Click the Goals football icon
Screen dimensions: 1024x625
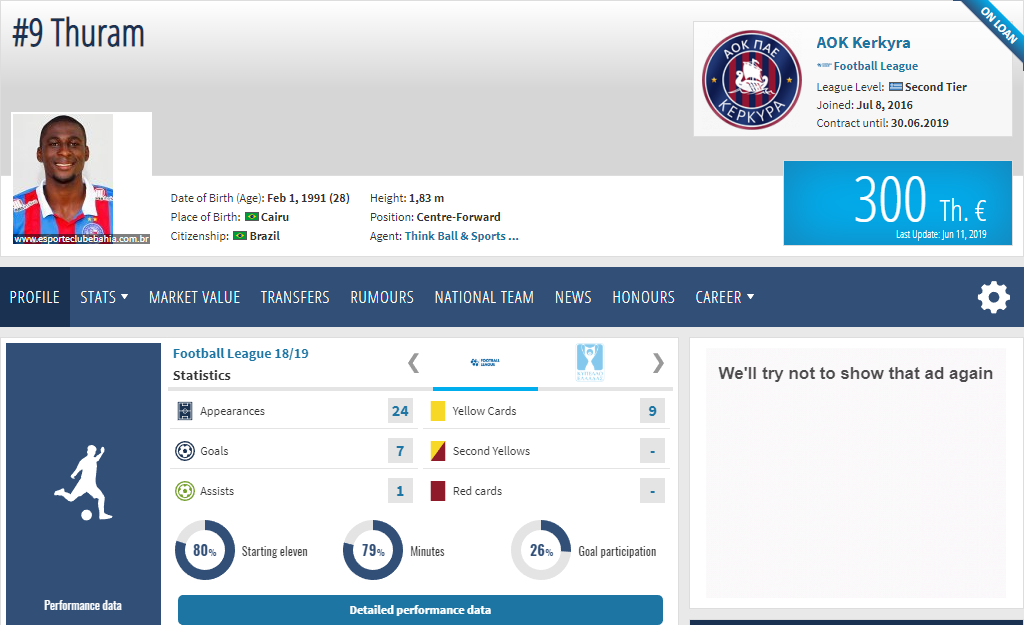[185, 451]
